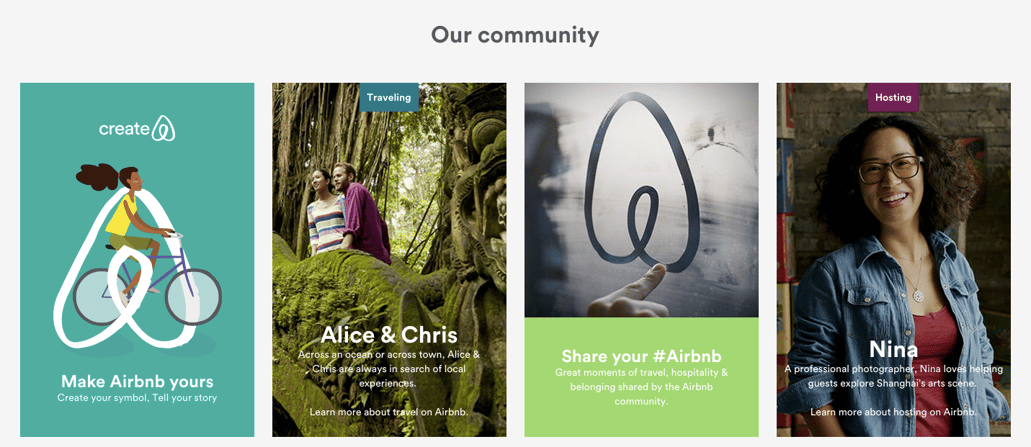Click the Airbnb symbol drawn on foggy glass
Viewport: 1031px width, 447px height.
click(642, 186)
